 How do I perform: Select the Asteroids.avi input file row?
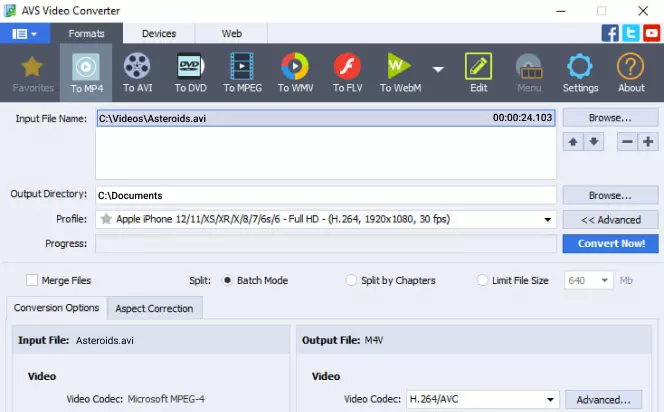[x=326, y=118]
